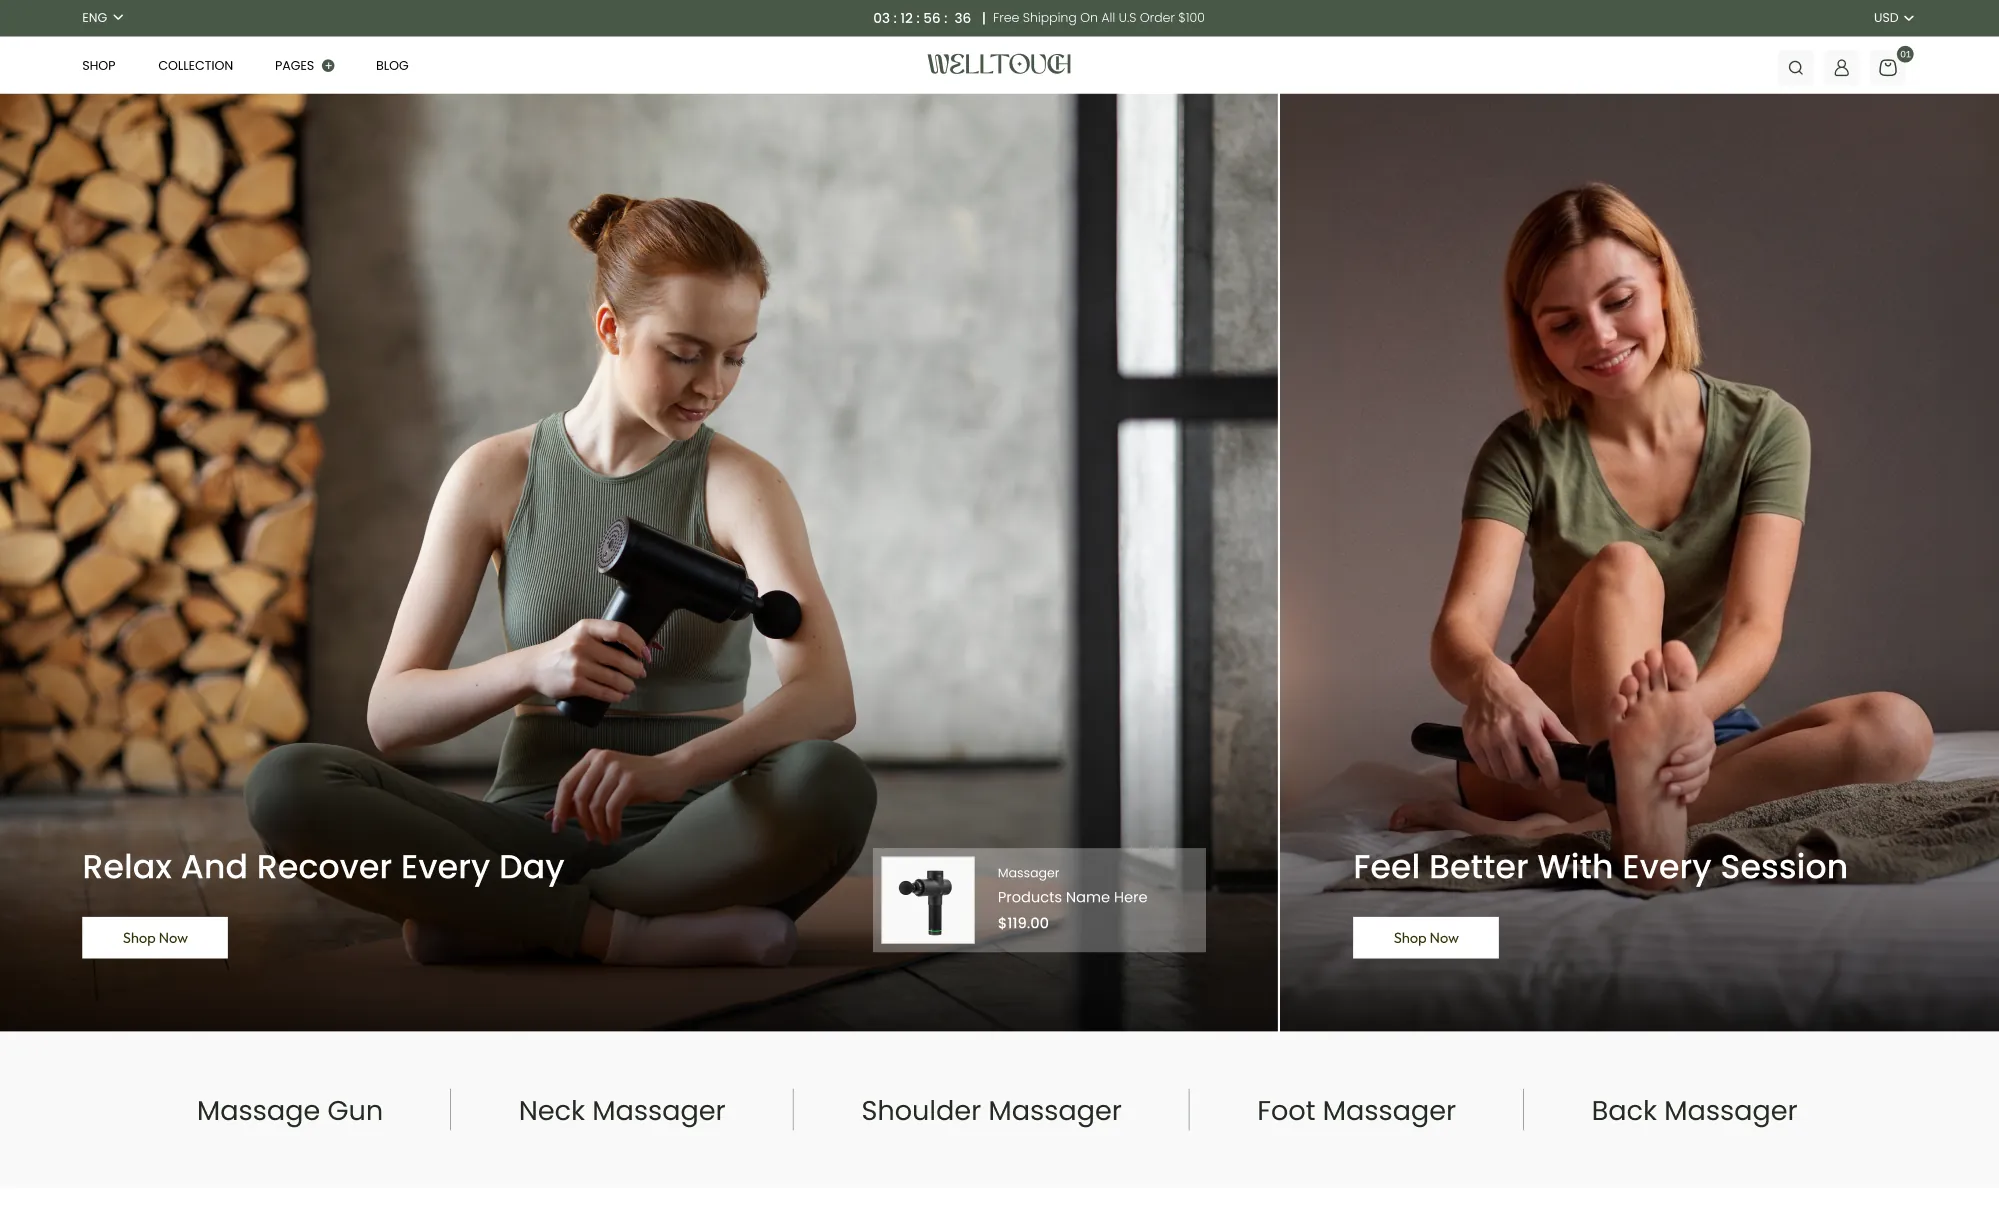Viewport: 1999px width, 1221px height.
Task: Click the Feel Better With Every Session heading
Action: 1600,867
